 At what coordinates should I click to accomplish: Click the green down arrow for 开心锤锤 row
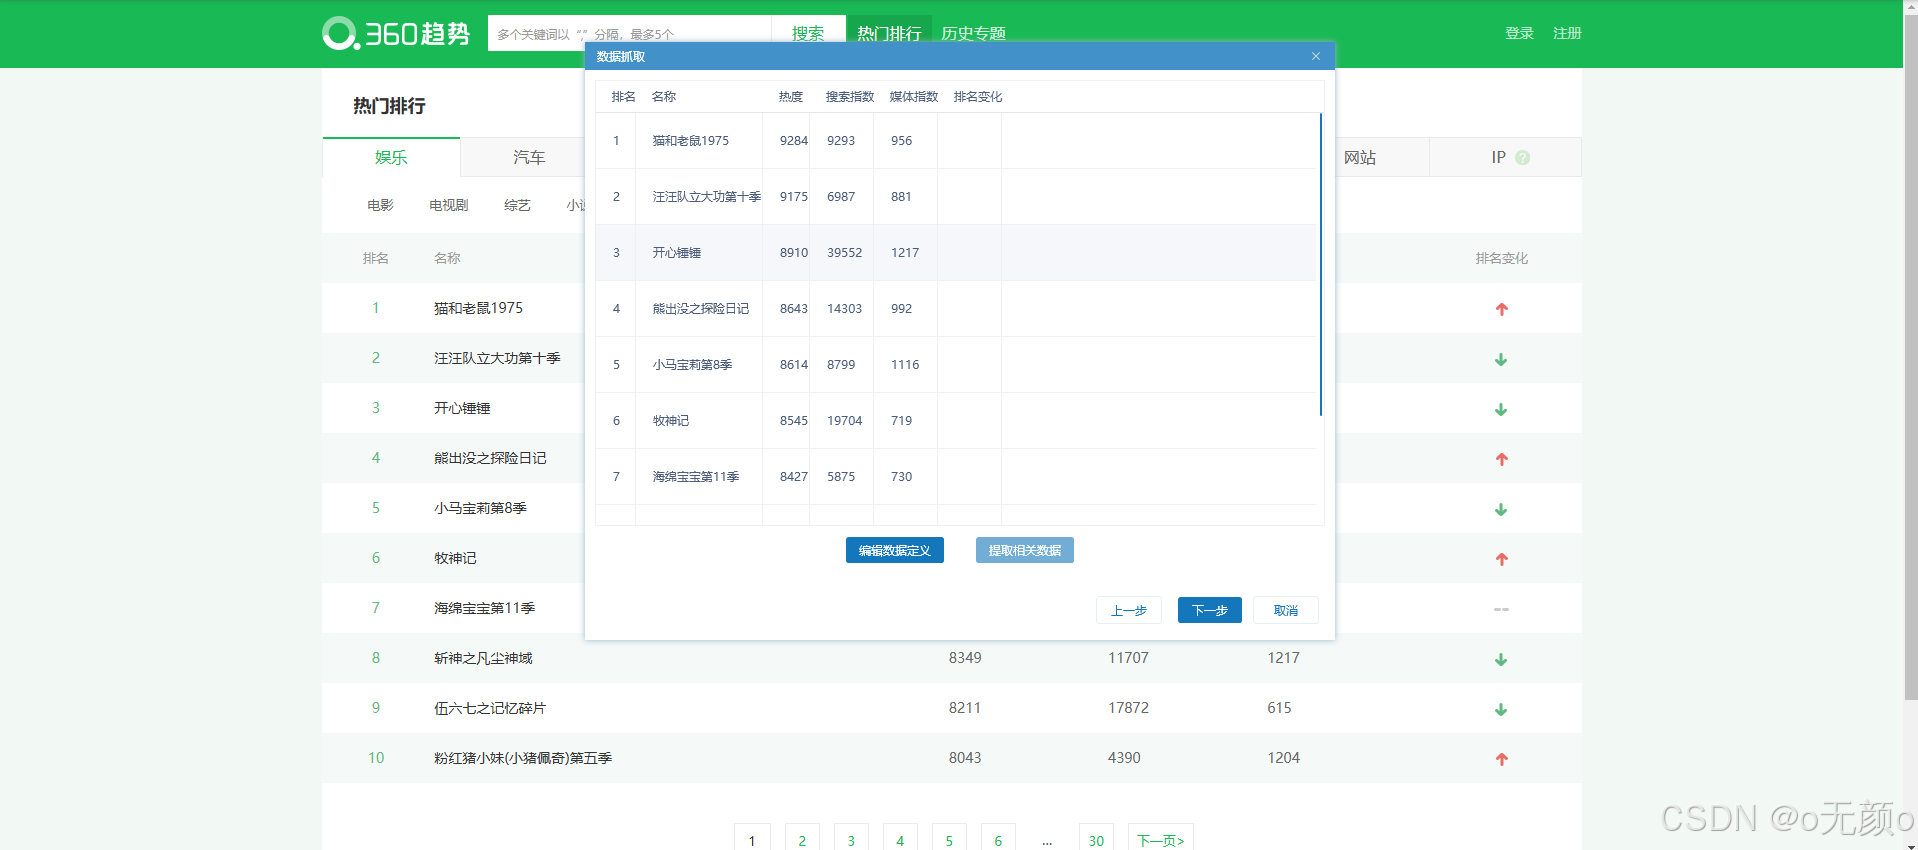pos(1501,409)
